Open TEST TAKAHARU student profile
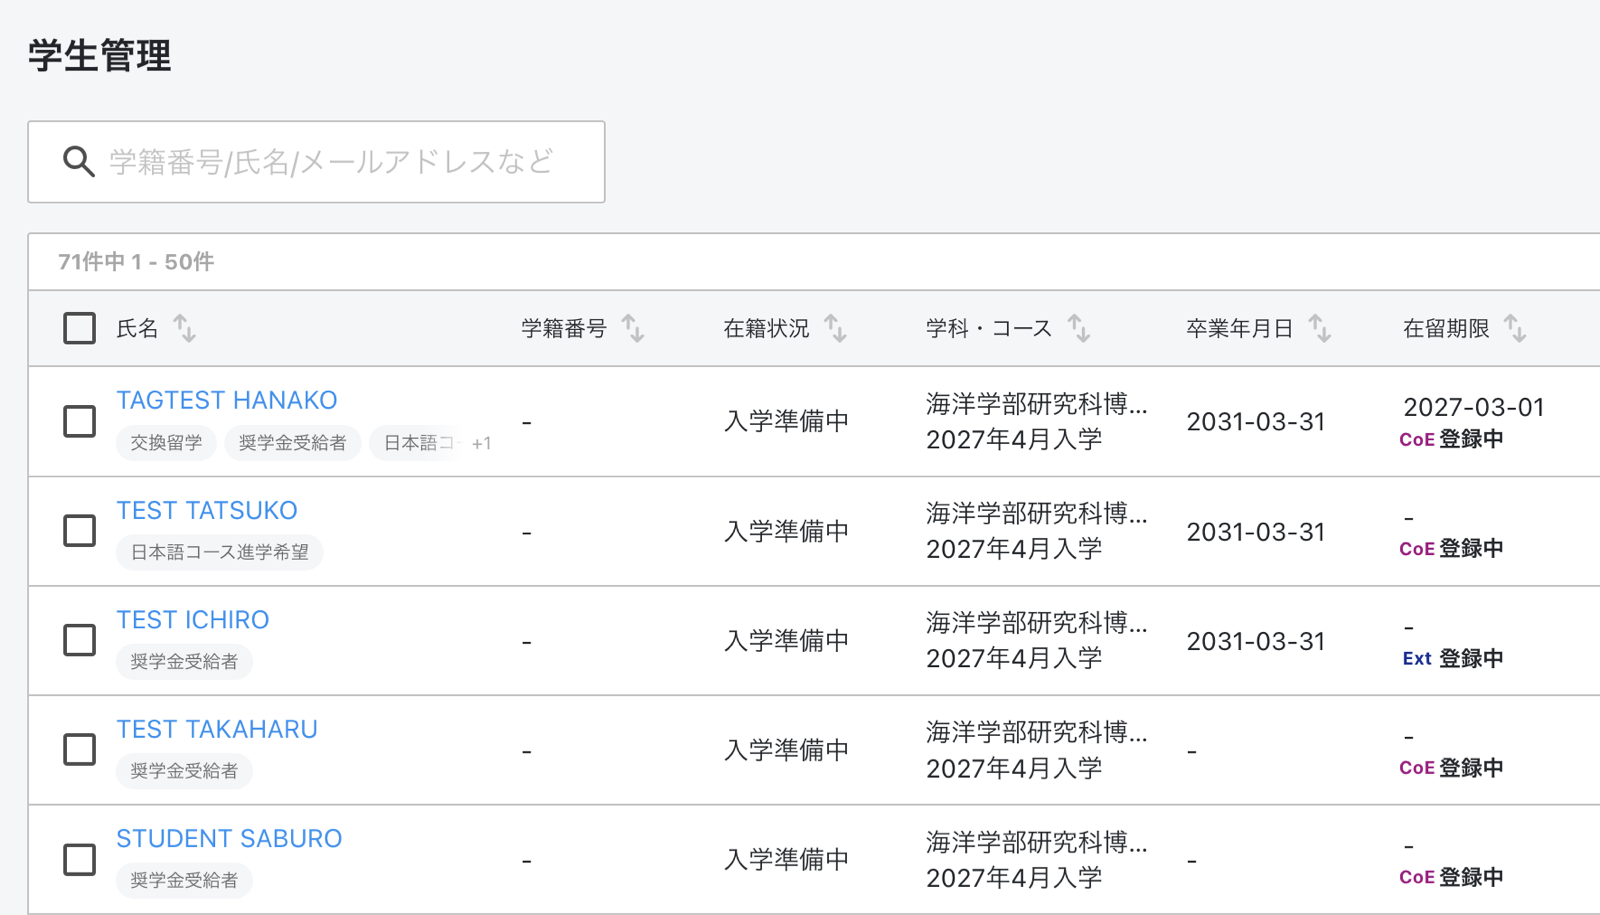This screenshot has width=1600, height=915. [217, 729]
